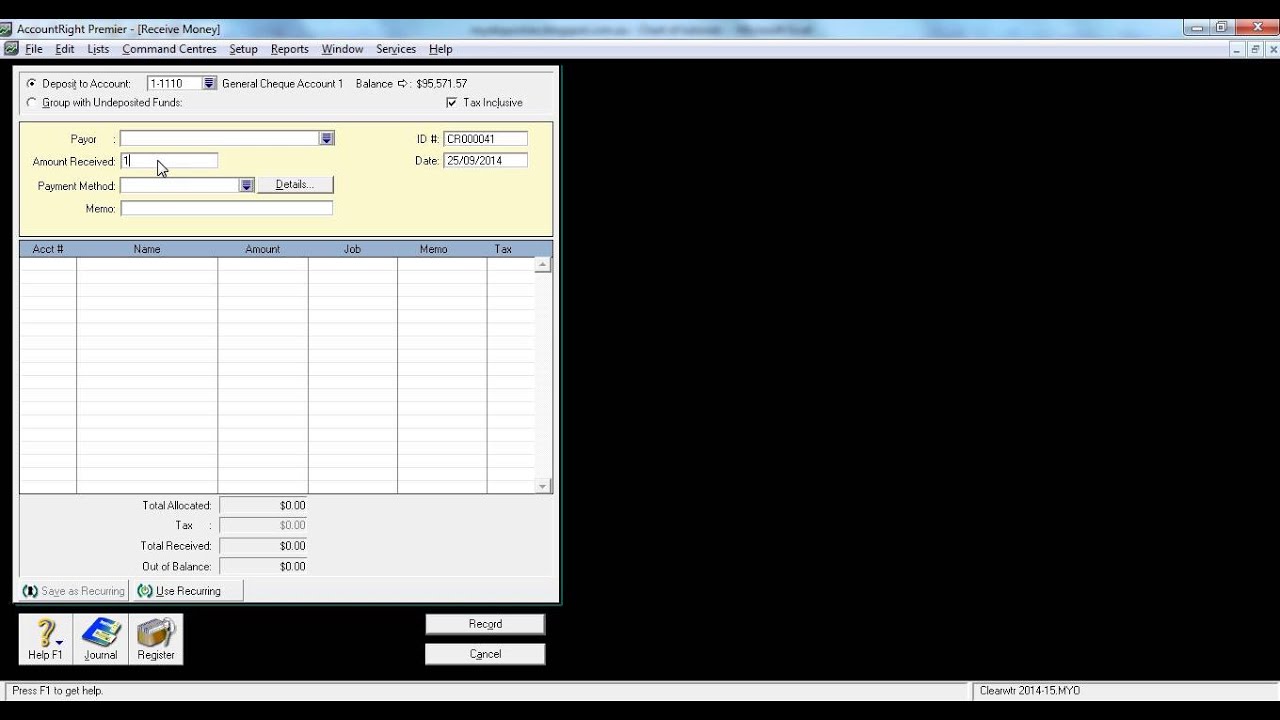The width and height of the screenshot is (1280, 720).
Task: Click the account number field 1-1110
Action: click(174, 84)
